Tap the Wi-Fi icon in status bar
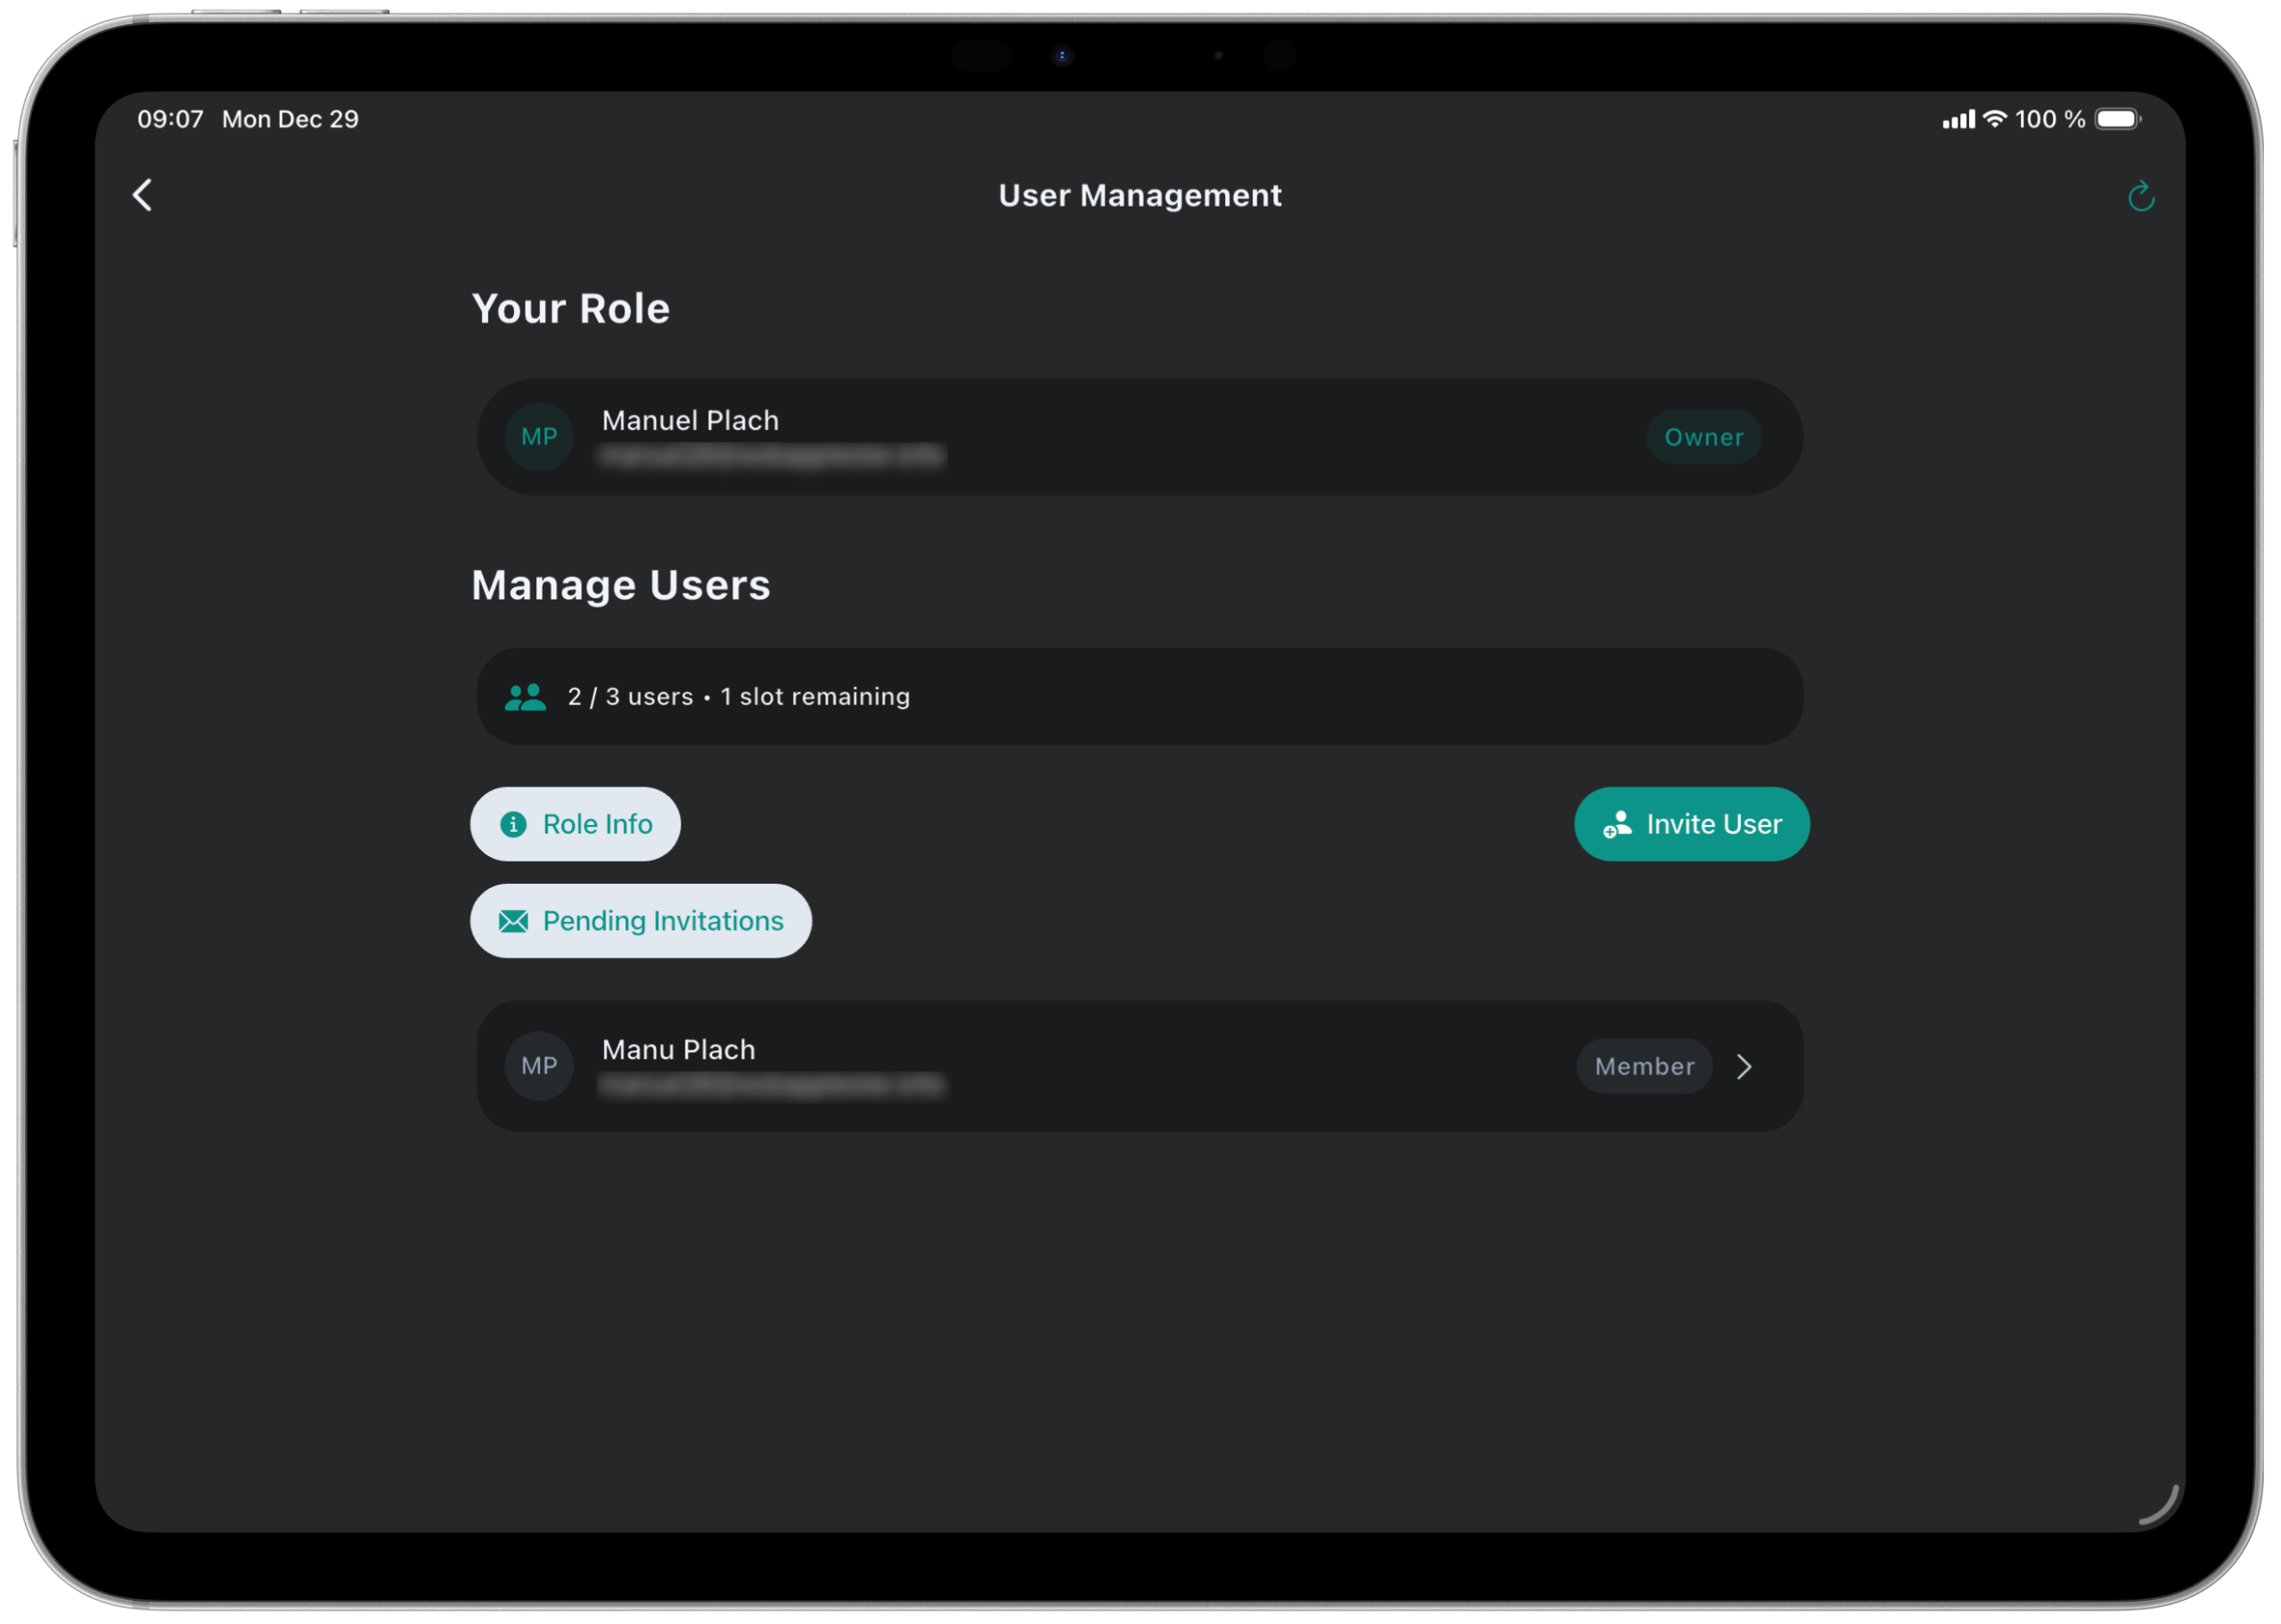2281x1624 pixels. pyautogui.click(x=1994, y=119)
